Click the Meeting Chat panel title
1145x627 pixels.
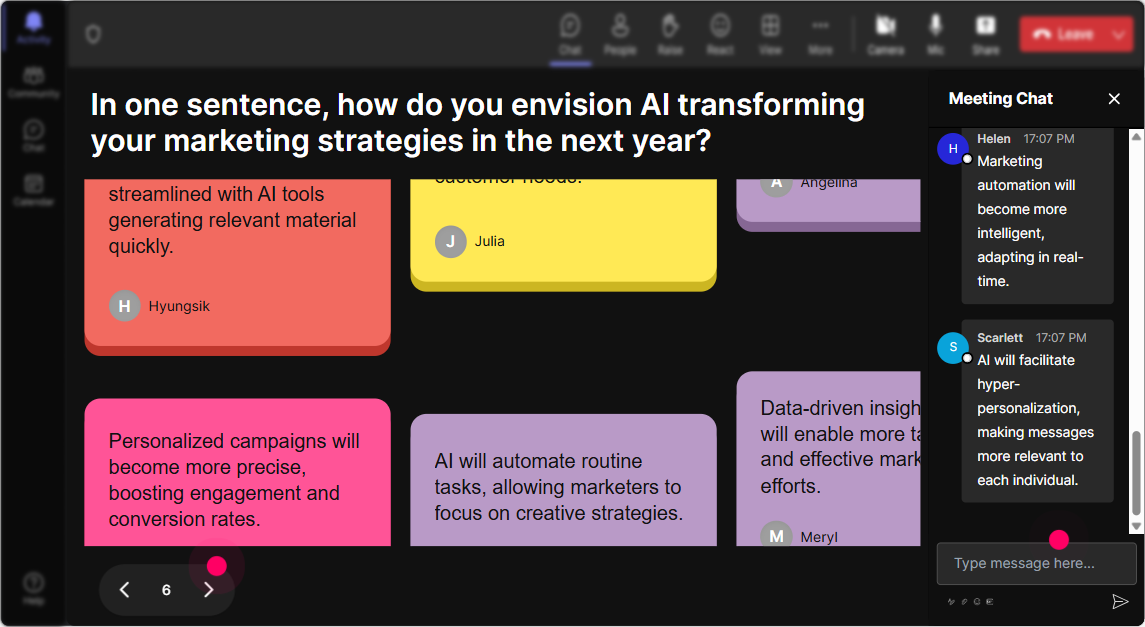[x=1000, y=99]
